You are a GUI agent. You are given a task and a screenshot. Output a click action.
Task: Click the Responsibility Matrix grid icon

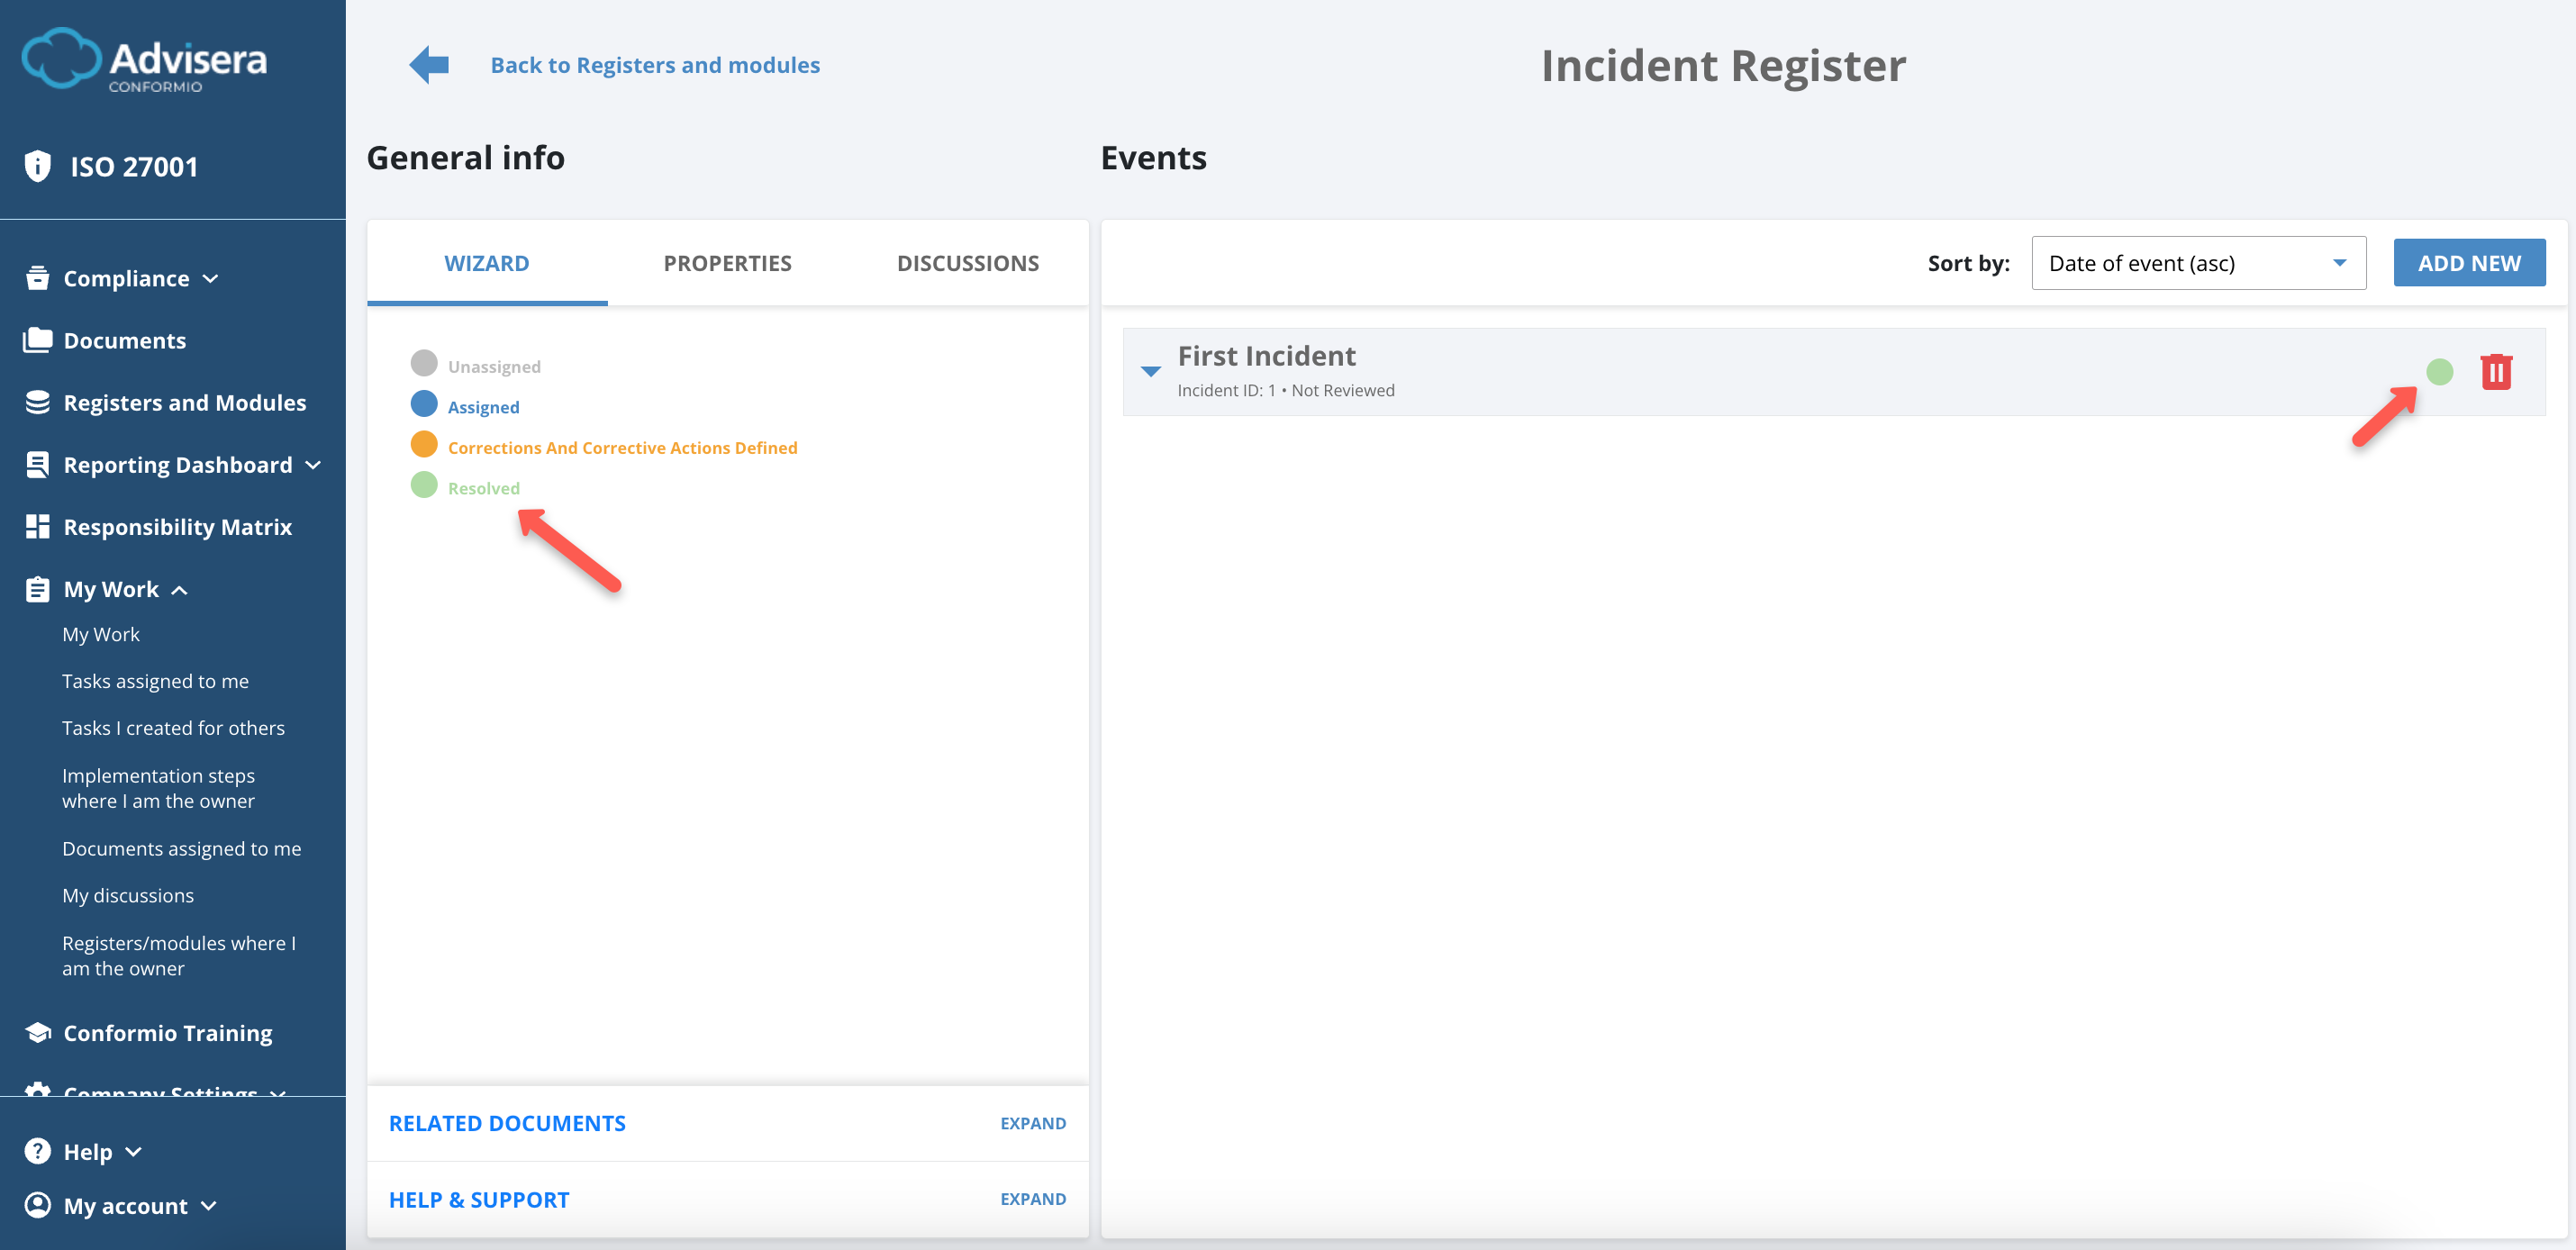pos(37,526)
